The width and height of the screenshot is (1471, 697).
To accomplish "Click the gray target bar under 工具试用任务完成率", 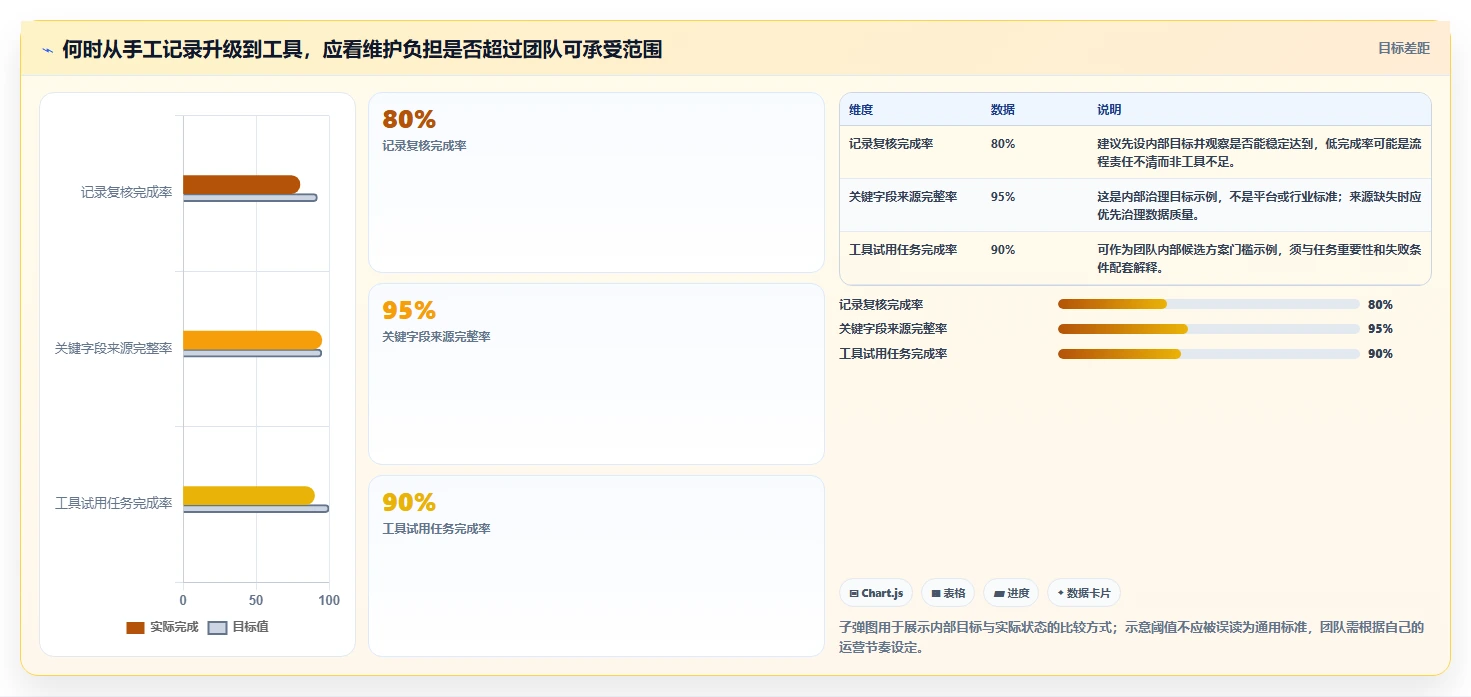I will tap(256, 509).
